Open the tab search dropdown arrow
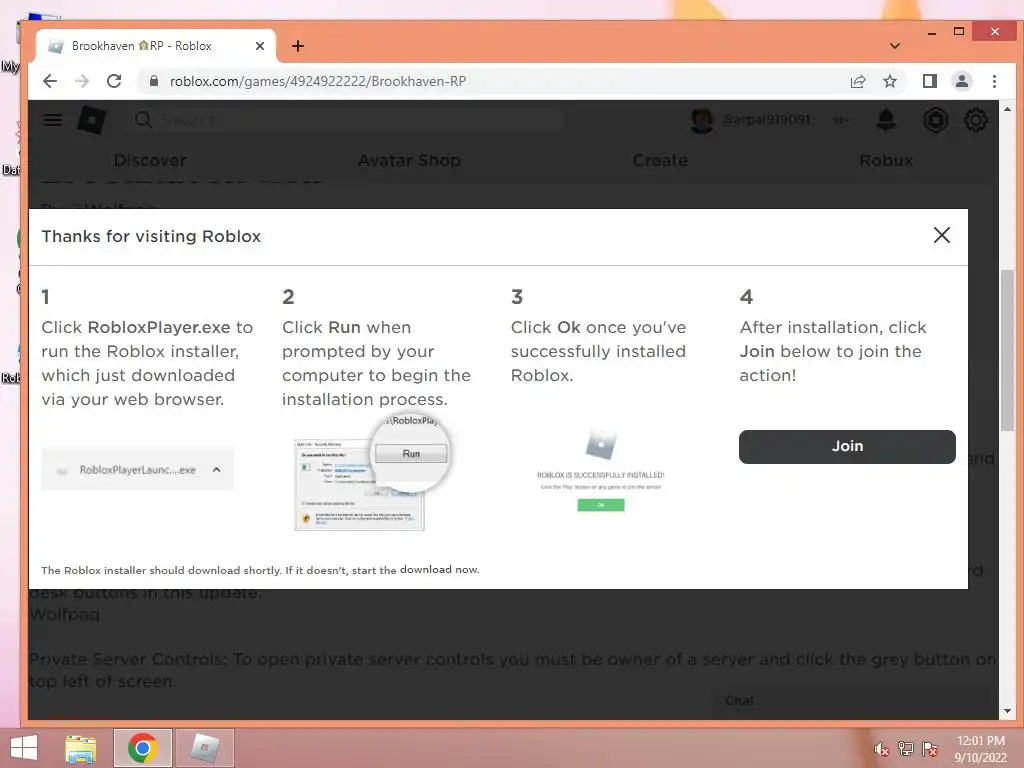 895,46
